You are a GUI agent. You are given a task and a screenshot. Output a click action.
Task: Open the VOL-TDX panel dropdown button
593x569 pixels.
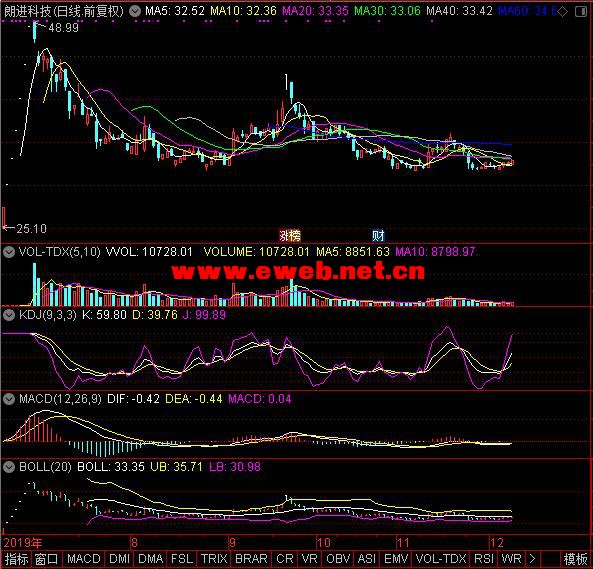click(9, 251)
